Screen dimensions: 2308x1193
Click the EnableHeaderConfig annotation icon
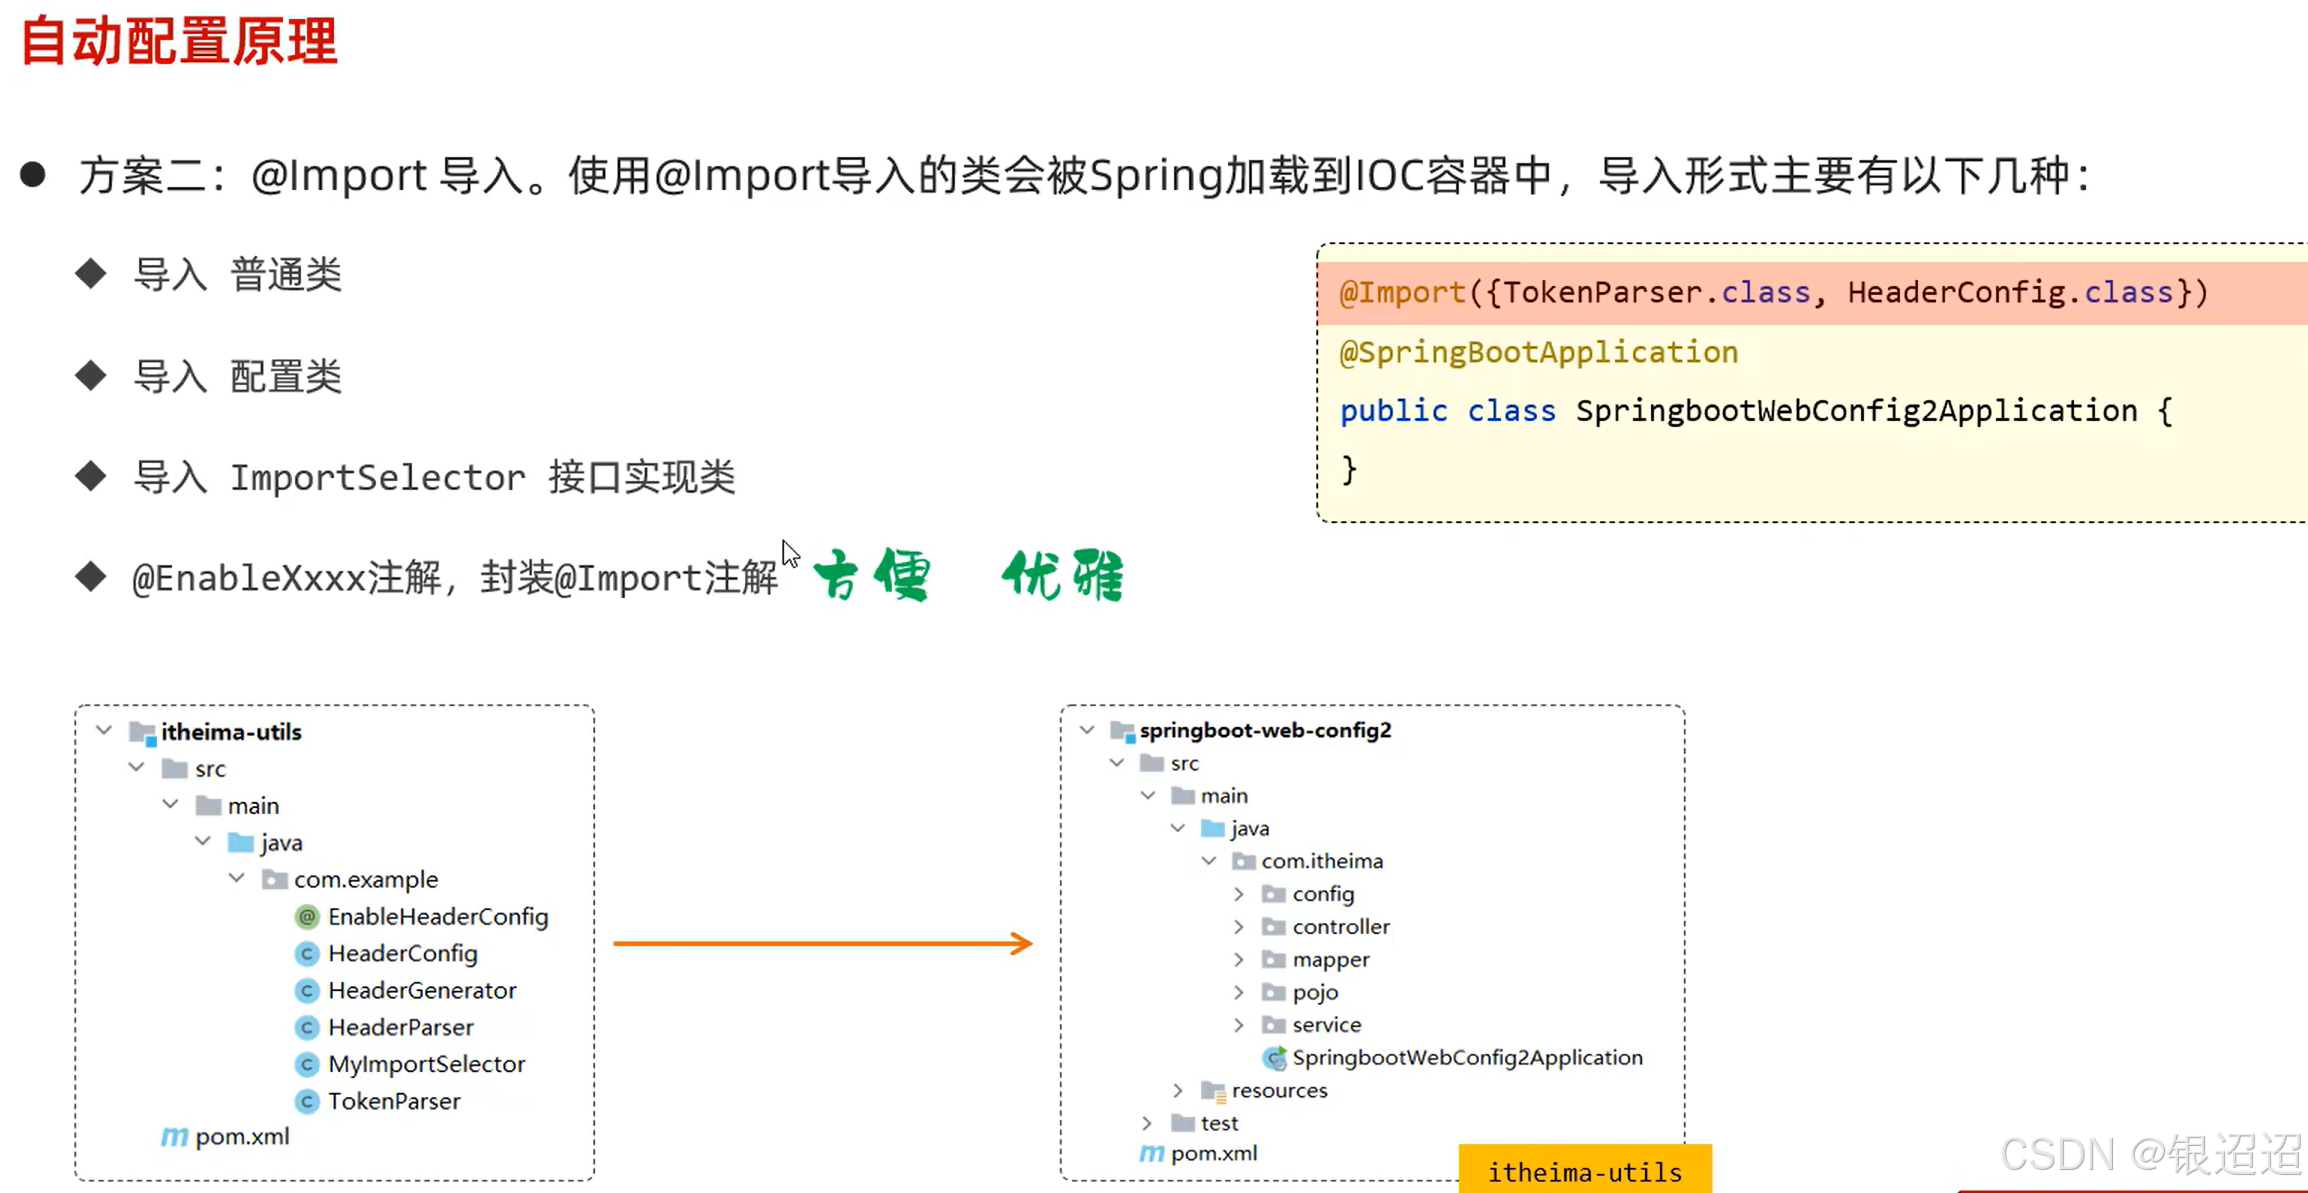tap(307, 916)
